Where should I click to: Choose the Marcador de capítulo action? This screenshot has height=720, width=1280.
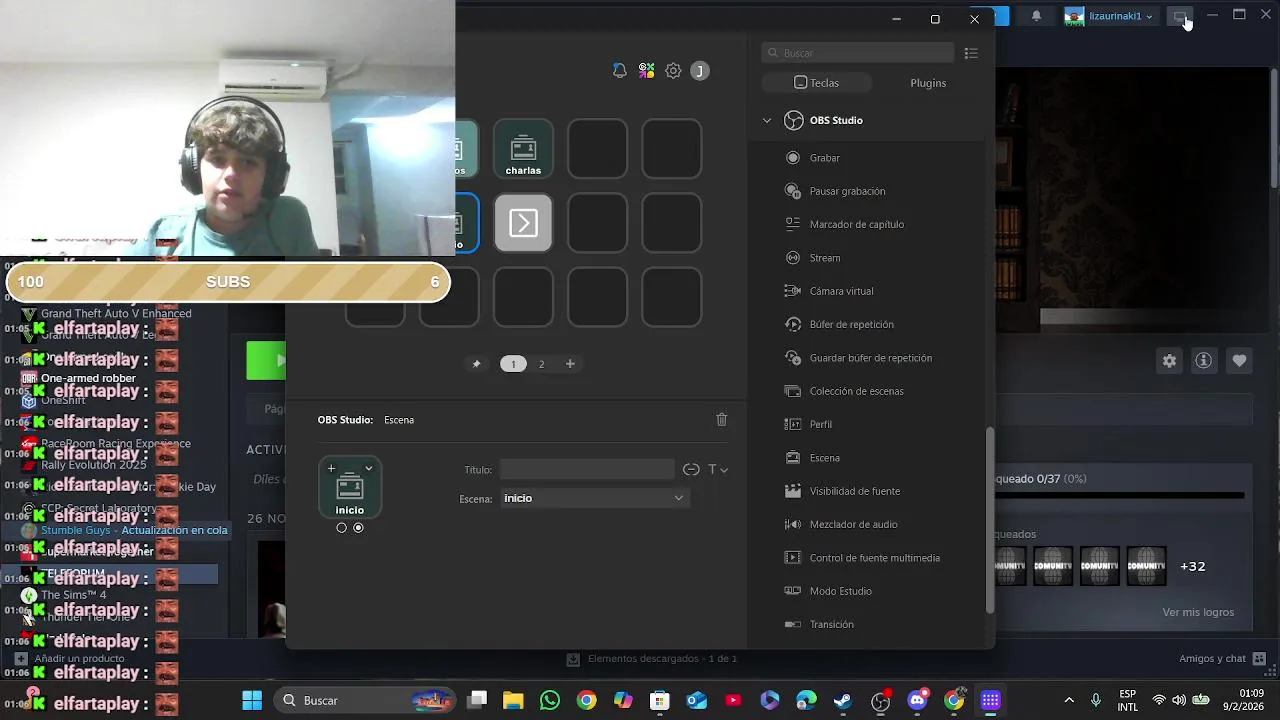[x=856, y=224]
